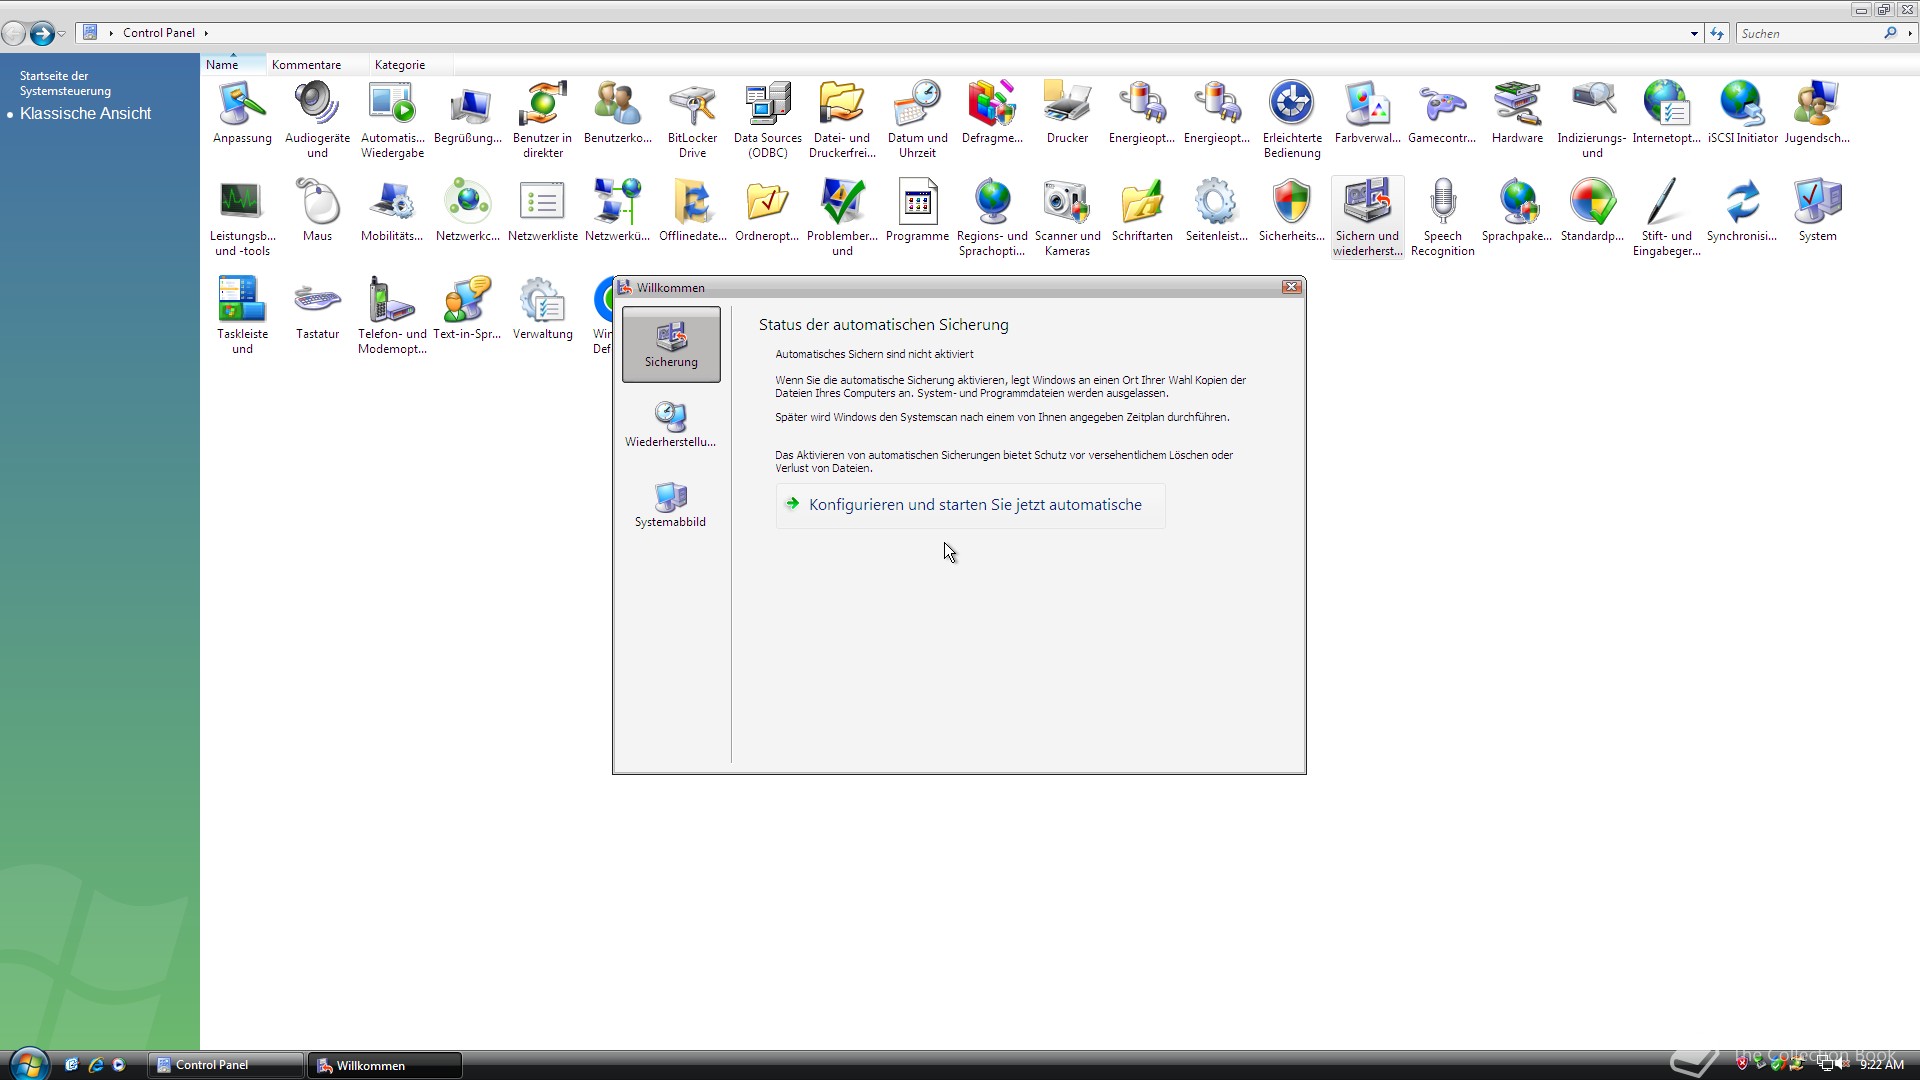
Task: Open Benutzerkonten icon
Action: tap(617, 114)
